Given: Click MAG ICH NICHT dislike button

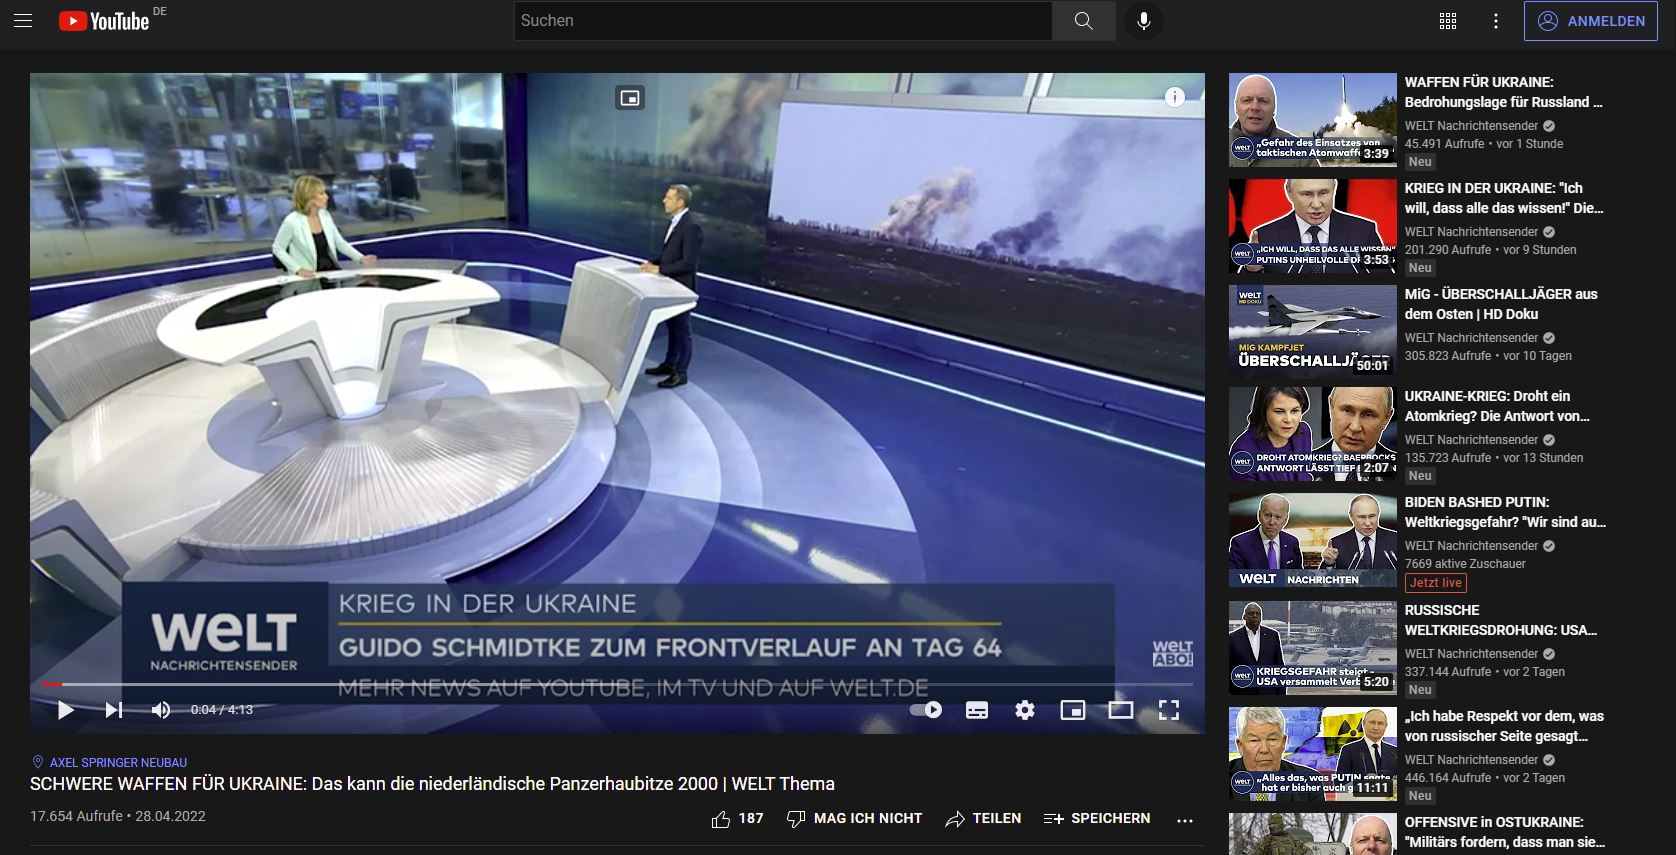Looking at the screenshot, I should (854, 819).
